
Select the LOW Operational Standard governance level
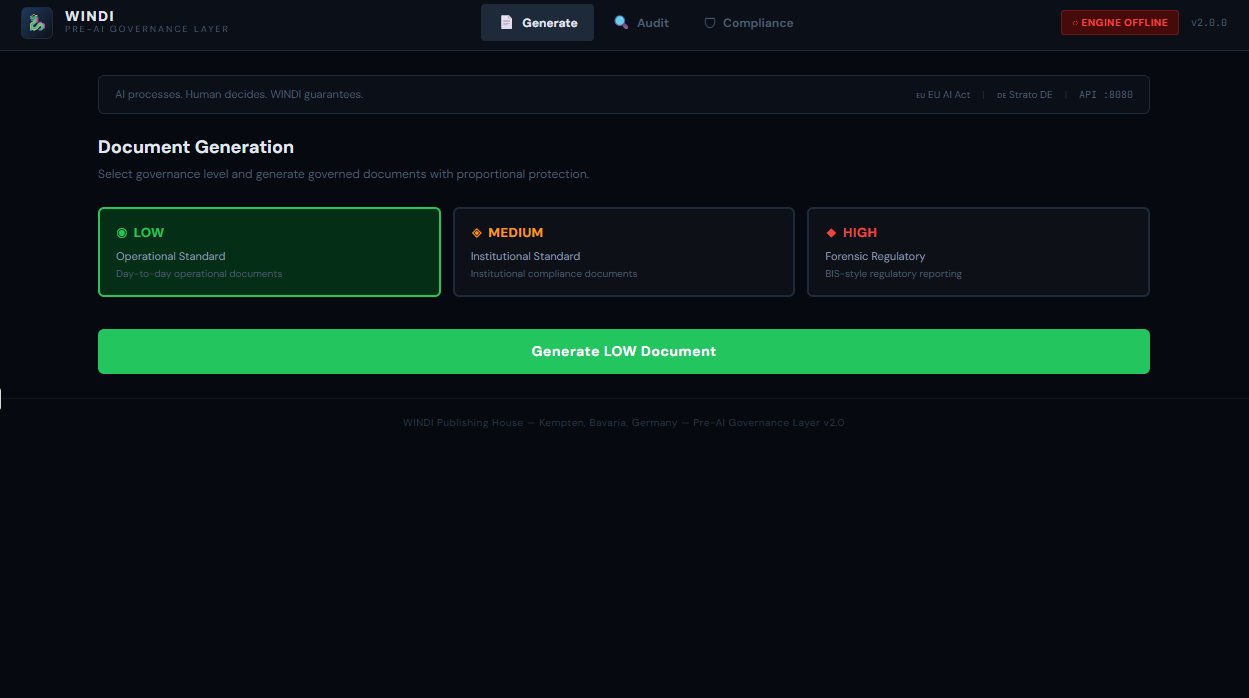tap(268, 251)
